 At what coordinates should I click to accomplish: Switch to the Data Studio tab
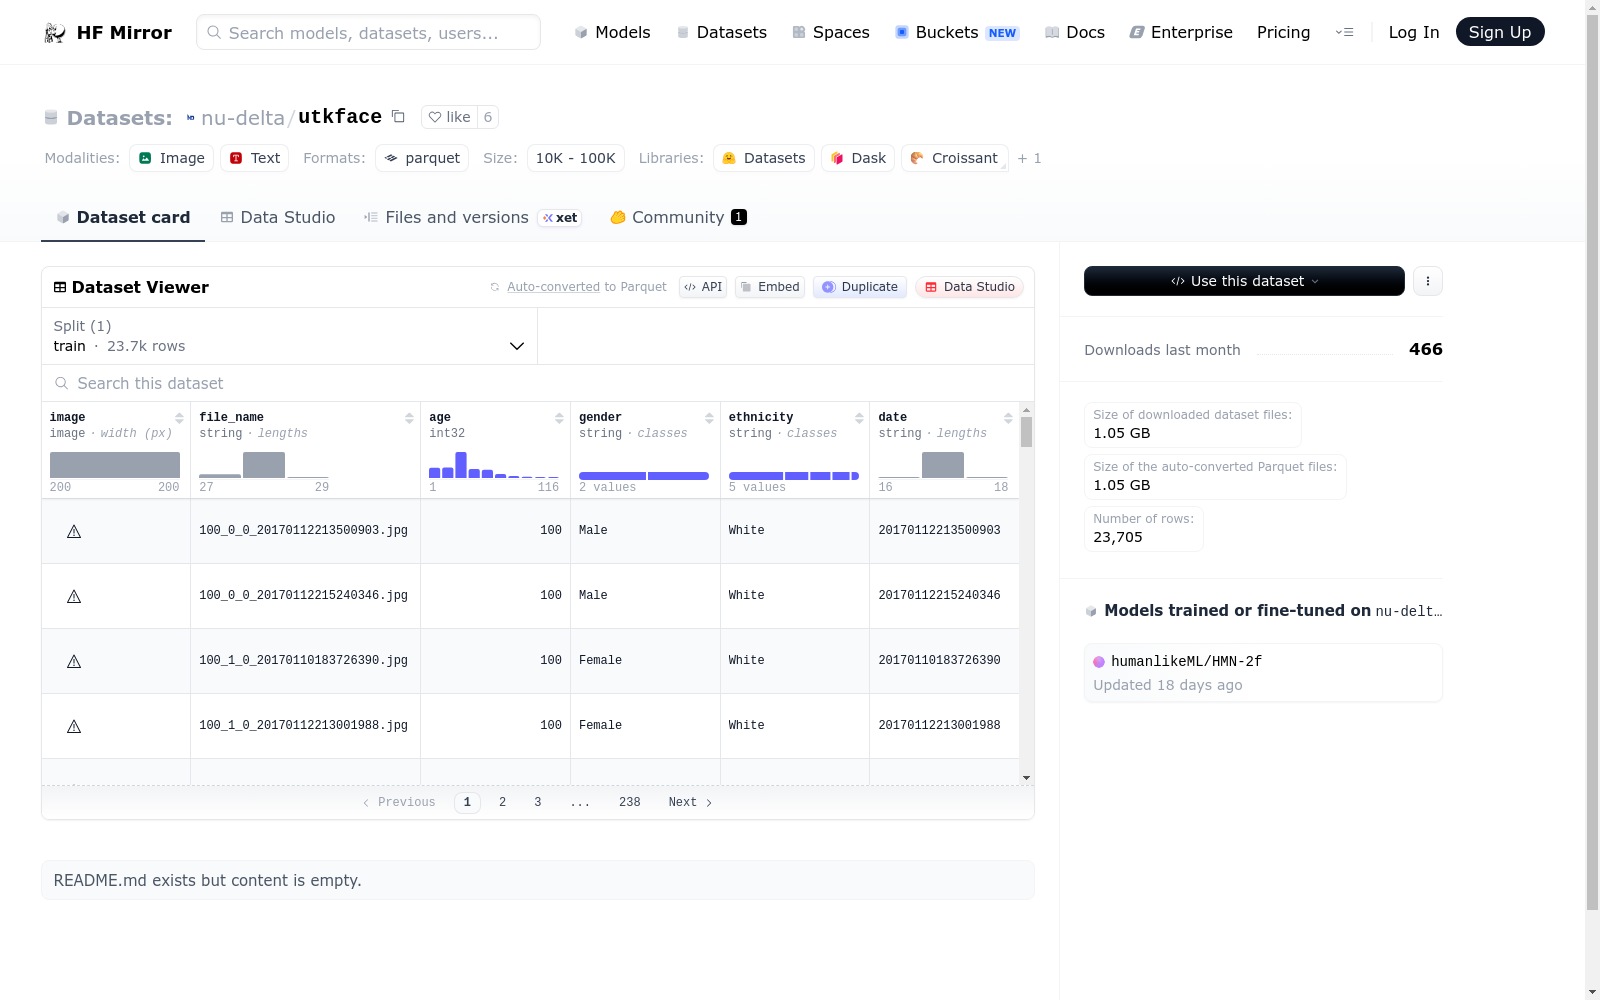pyautogui.click(x=278, y=217)
